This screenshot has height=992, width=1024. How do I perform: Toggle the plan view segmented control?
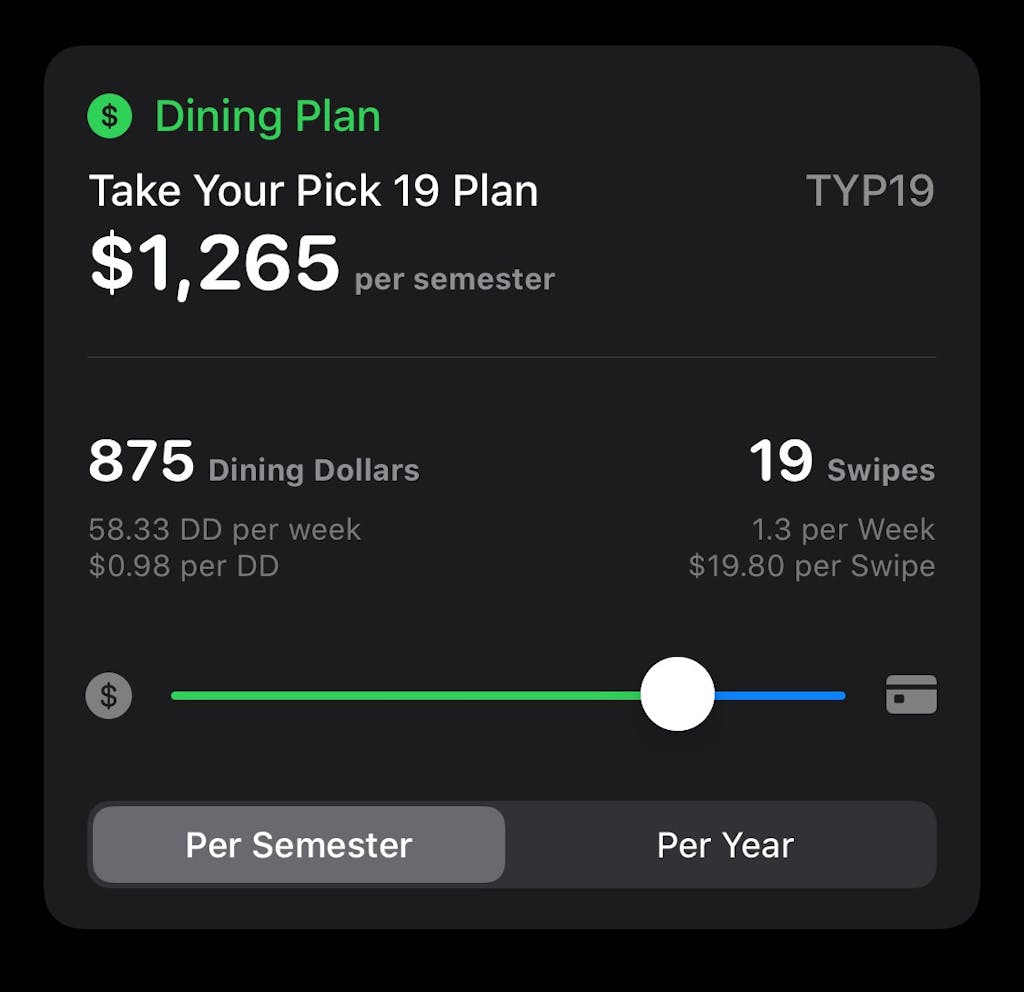click(512, 845)
